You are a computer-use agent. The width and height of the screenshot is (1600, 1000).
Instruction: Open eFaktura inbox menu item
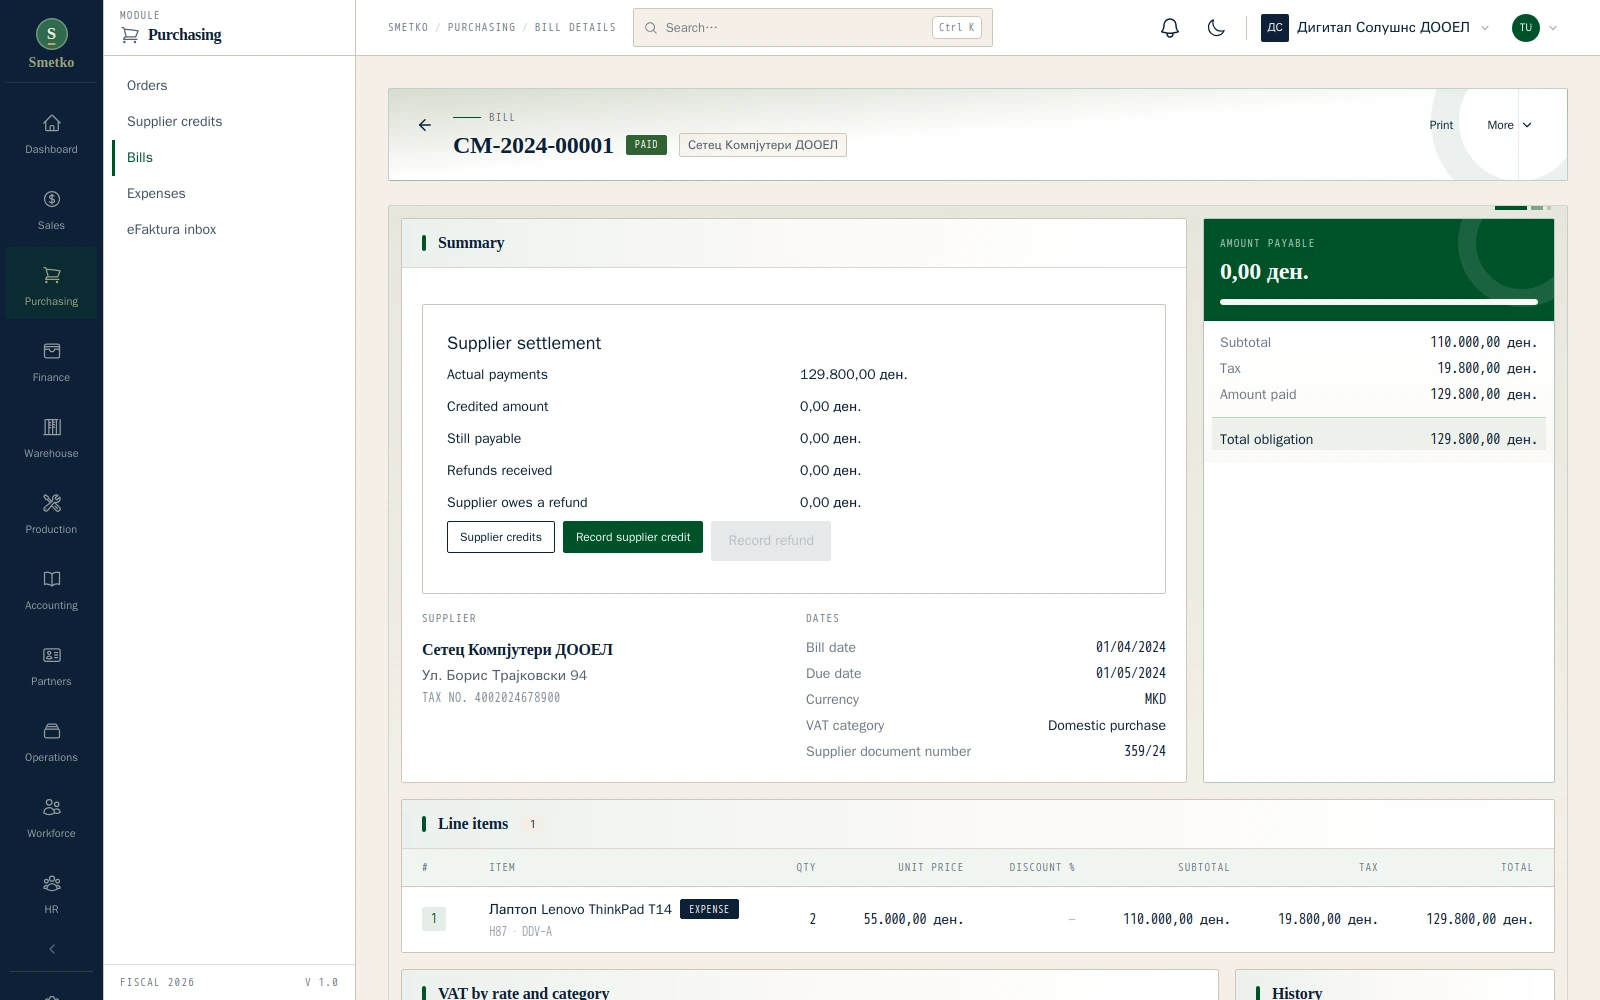point(172,230)
